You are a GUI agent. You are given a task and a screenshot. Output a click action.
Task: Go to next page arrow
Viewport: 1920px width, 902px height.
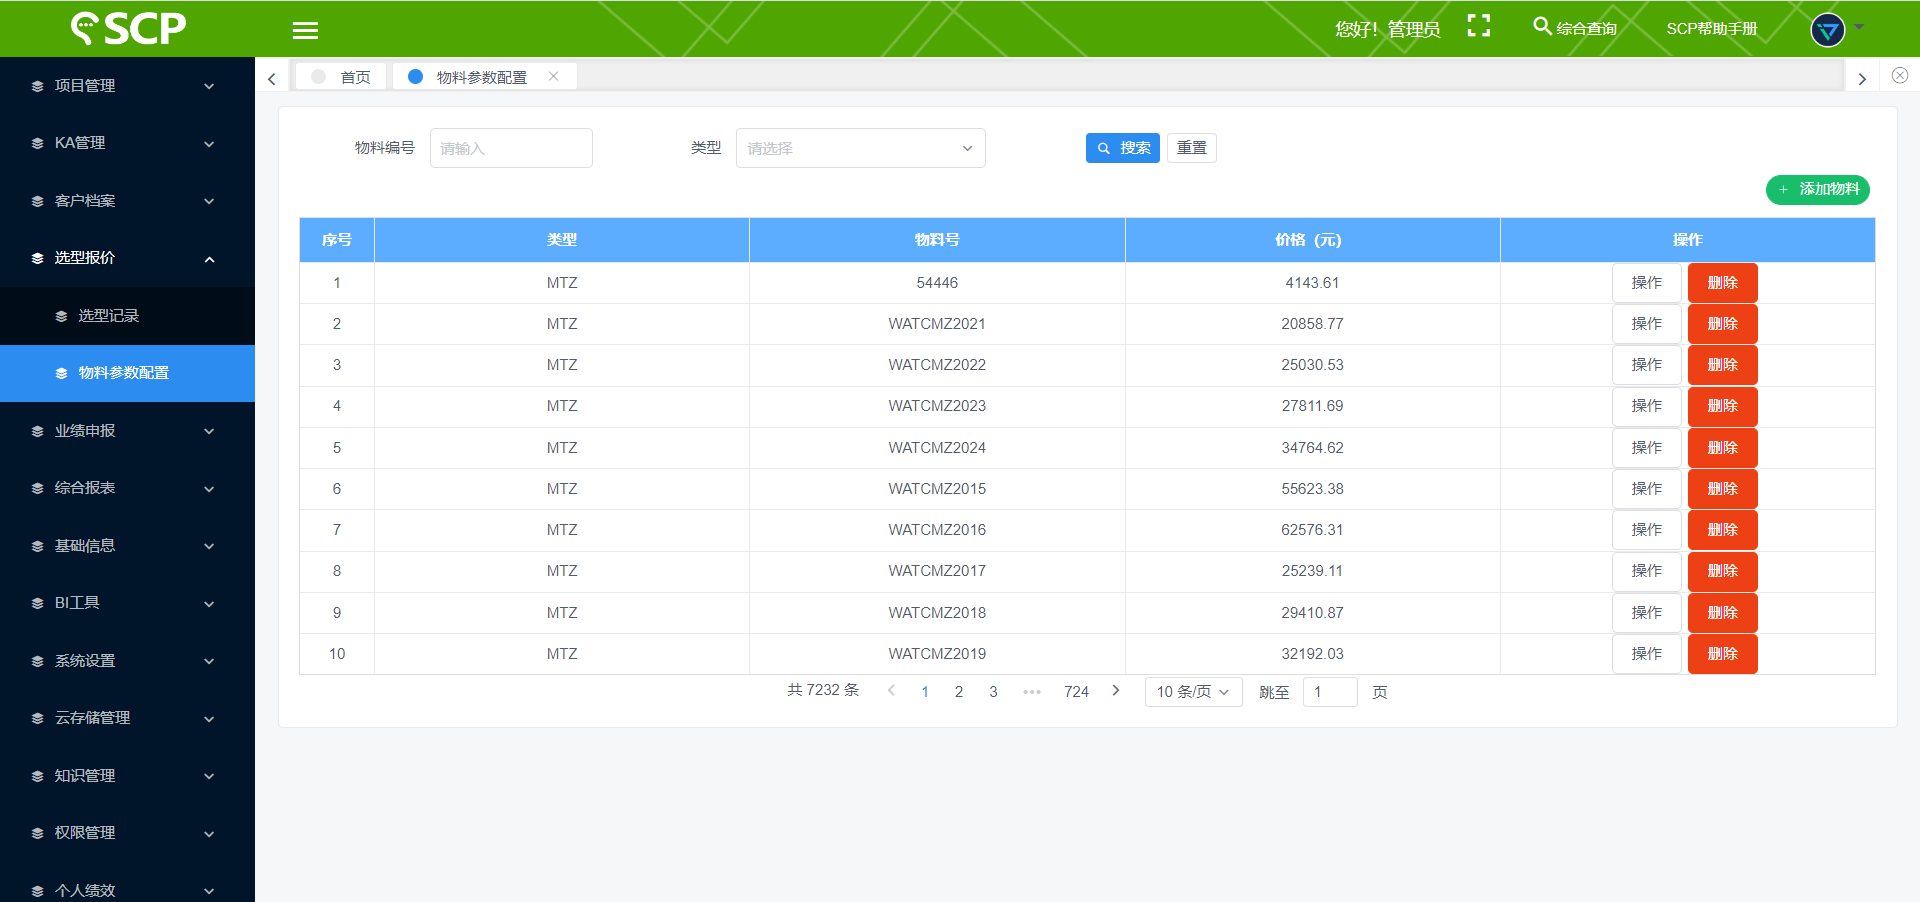coord(1116,691)
